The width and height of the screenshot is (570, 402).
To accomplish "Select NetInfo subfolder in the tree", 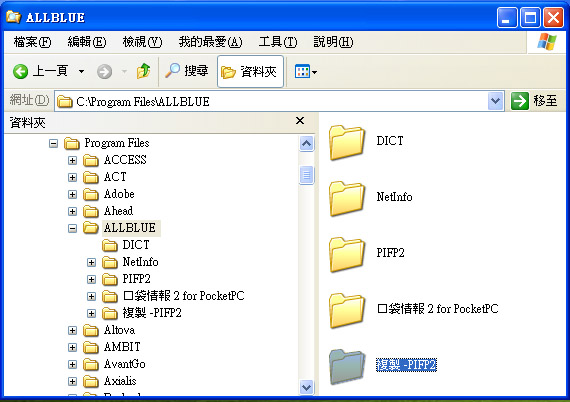I will pyautogui.click(x=140, y=262).
